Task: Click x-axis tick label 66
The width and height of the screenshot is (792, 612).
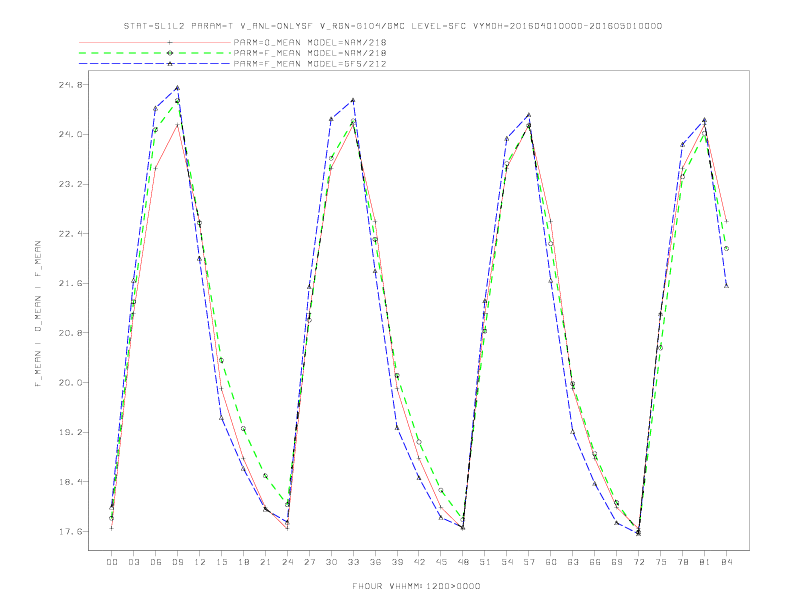Action: coord(595,562)
